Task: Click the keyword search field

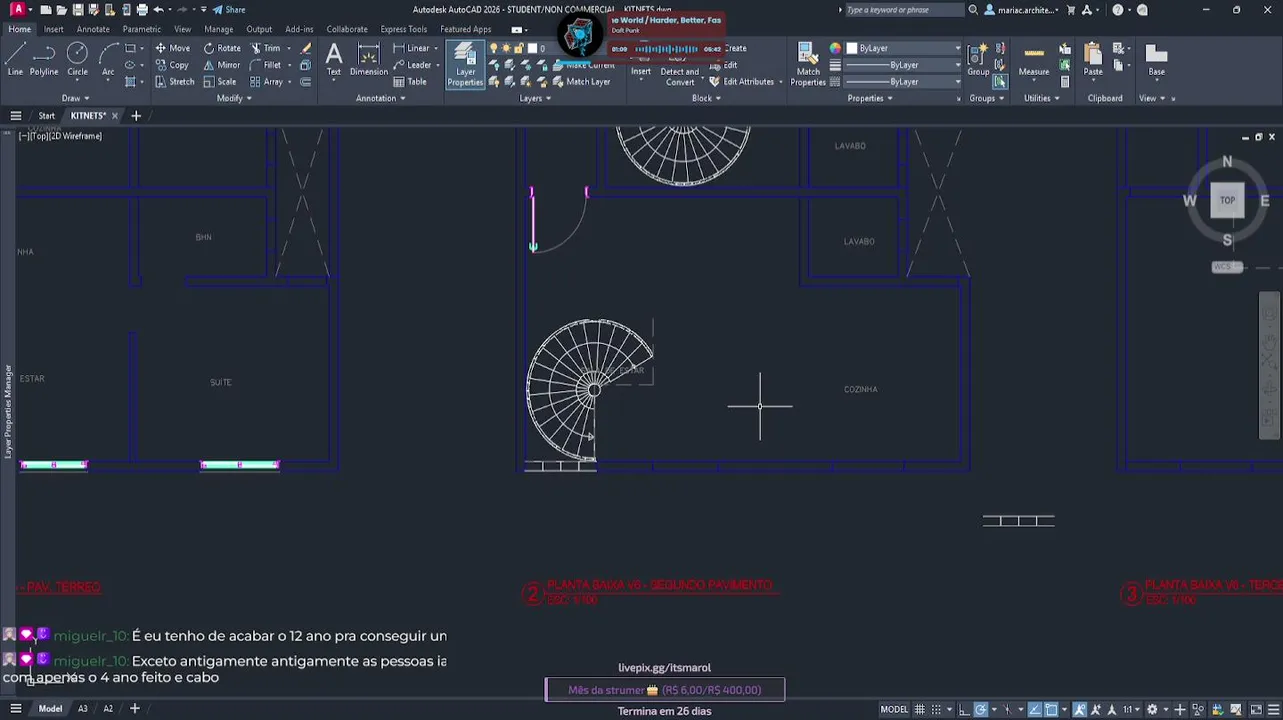Action: point(905,10)
